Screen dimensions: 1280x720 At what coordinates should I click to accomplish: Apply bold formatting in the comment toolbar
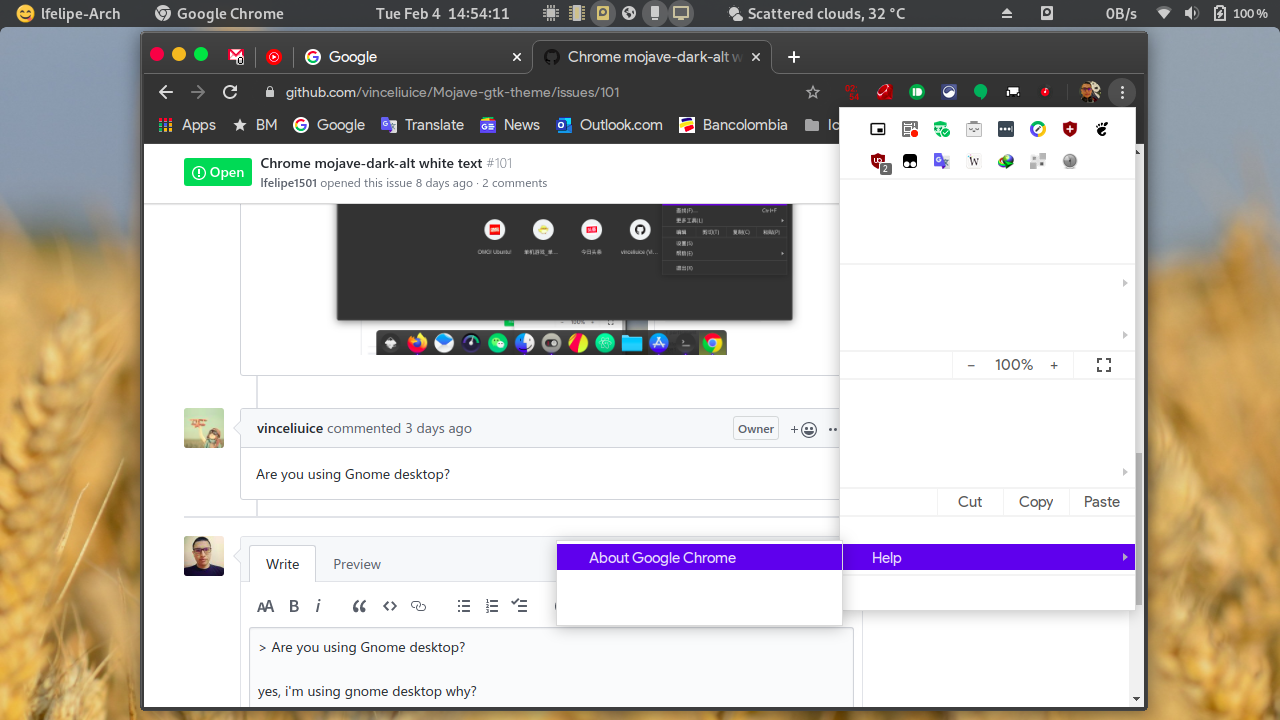[293, 606]
